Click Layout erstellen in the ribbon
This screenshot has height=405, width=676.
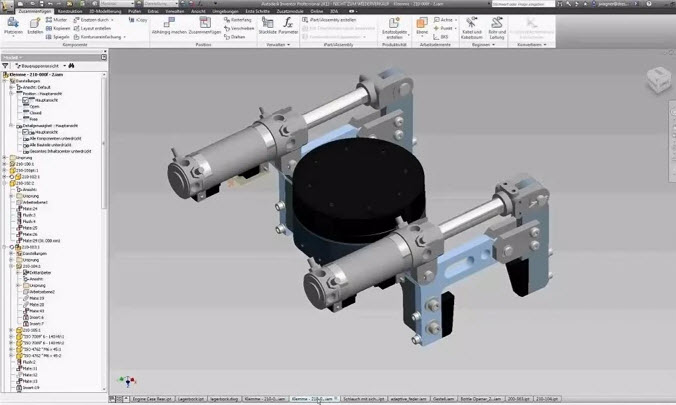pos(92,28)
